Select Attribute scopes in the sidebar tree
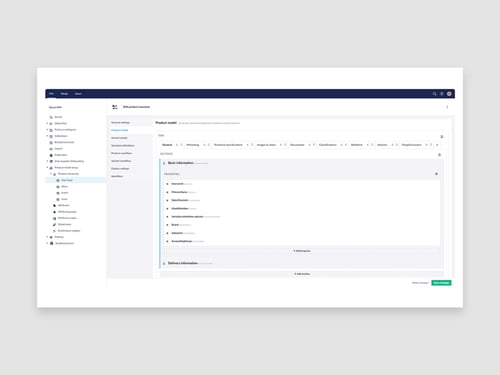500x375 pixels. [x=67, y=218]
